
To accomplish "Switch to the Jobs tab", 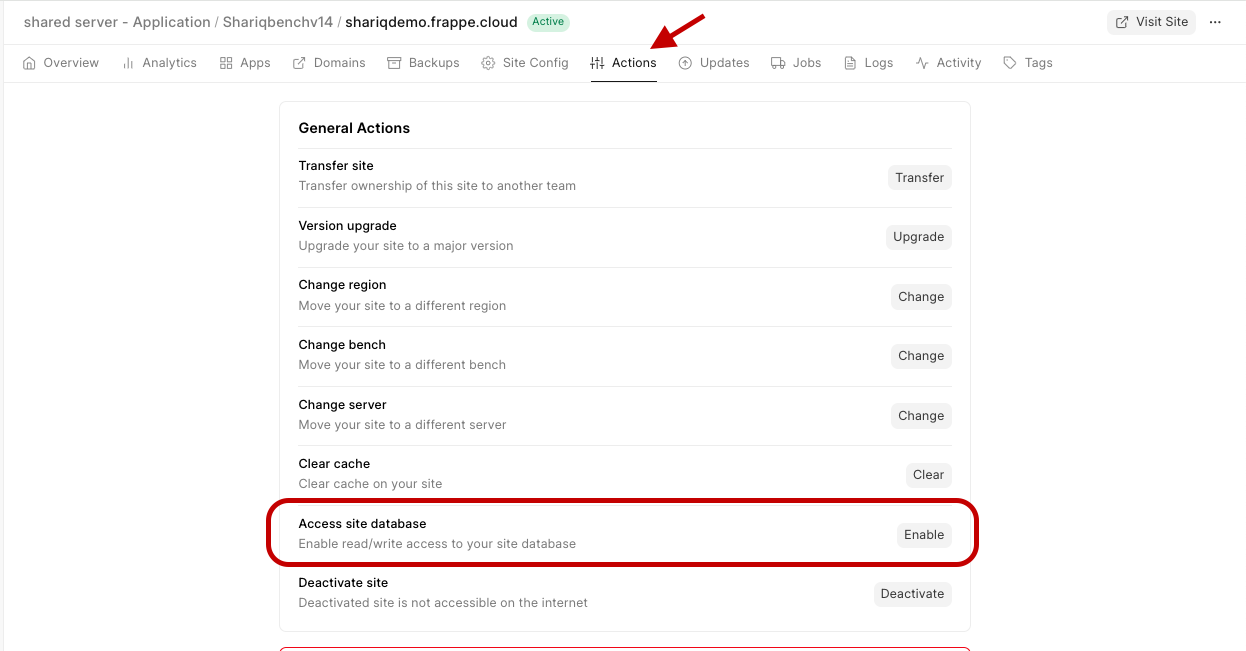I will 796,63.
